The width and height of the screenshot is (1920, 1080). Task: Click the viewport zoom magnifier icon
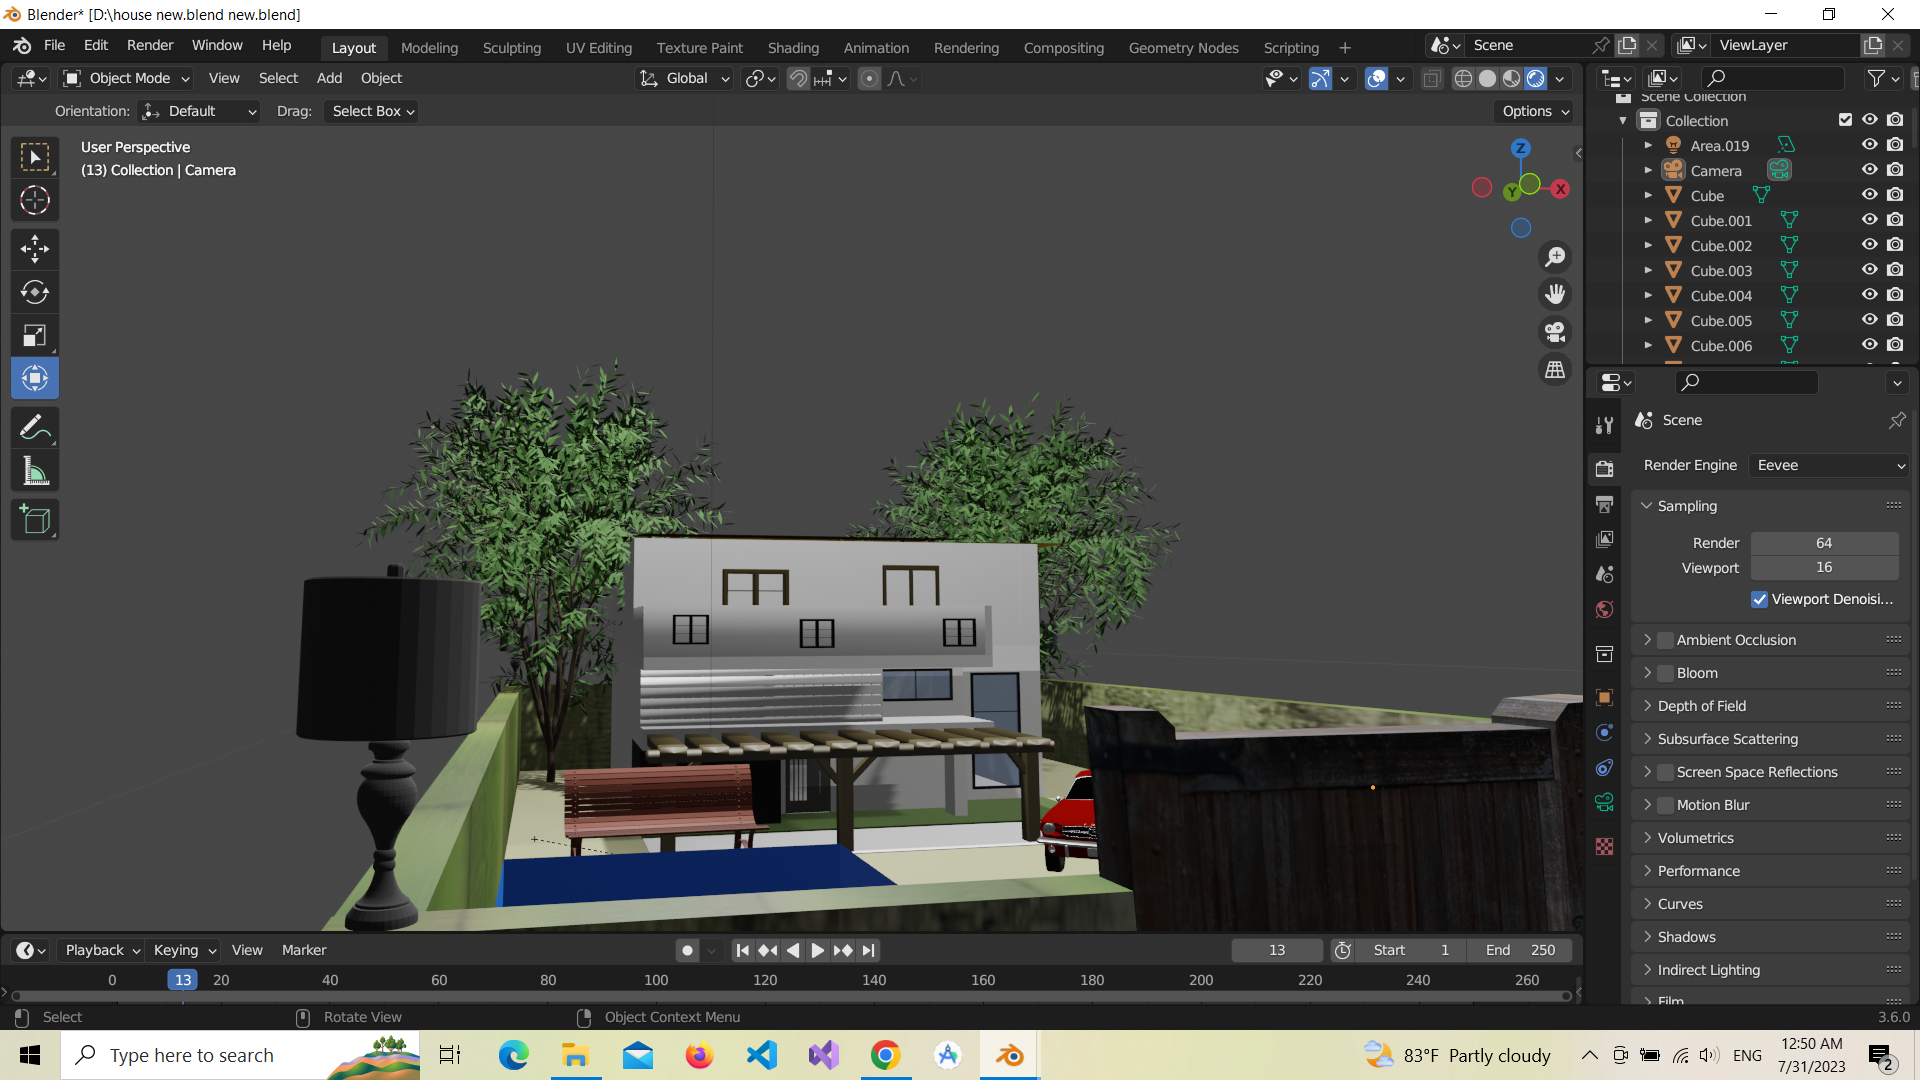(1555, 257)
